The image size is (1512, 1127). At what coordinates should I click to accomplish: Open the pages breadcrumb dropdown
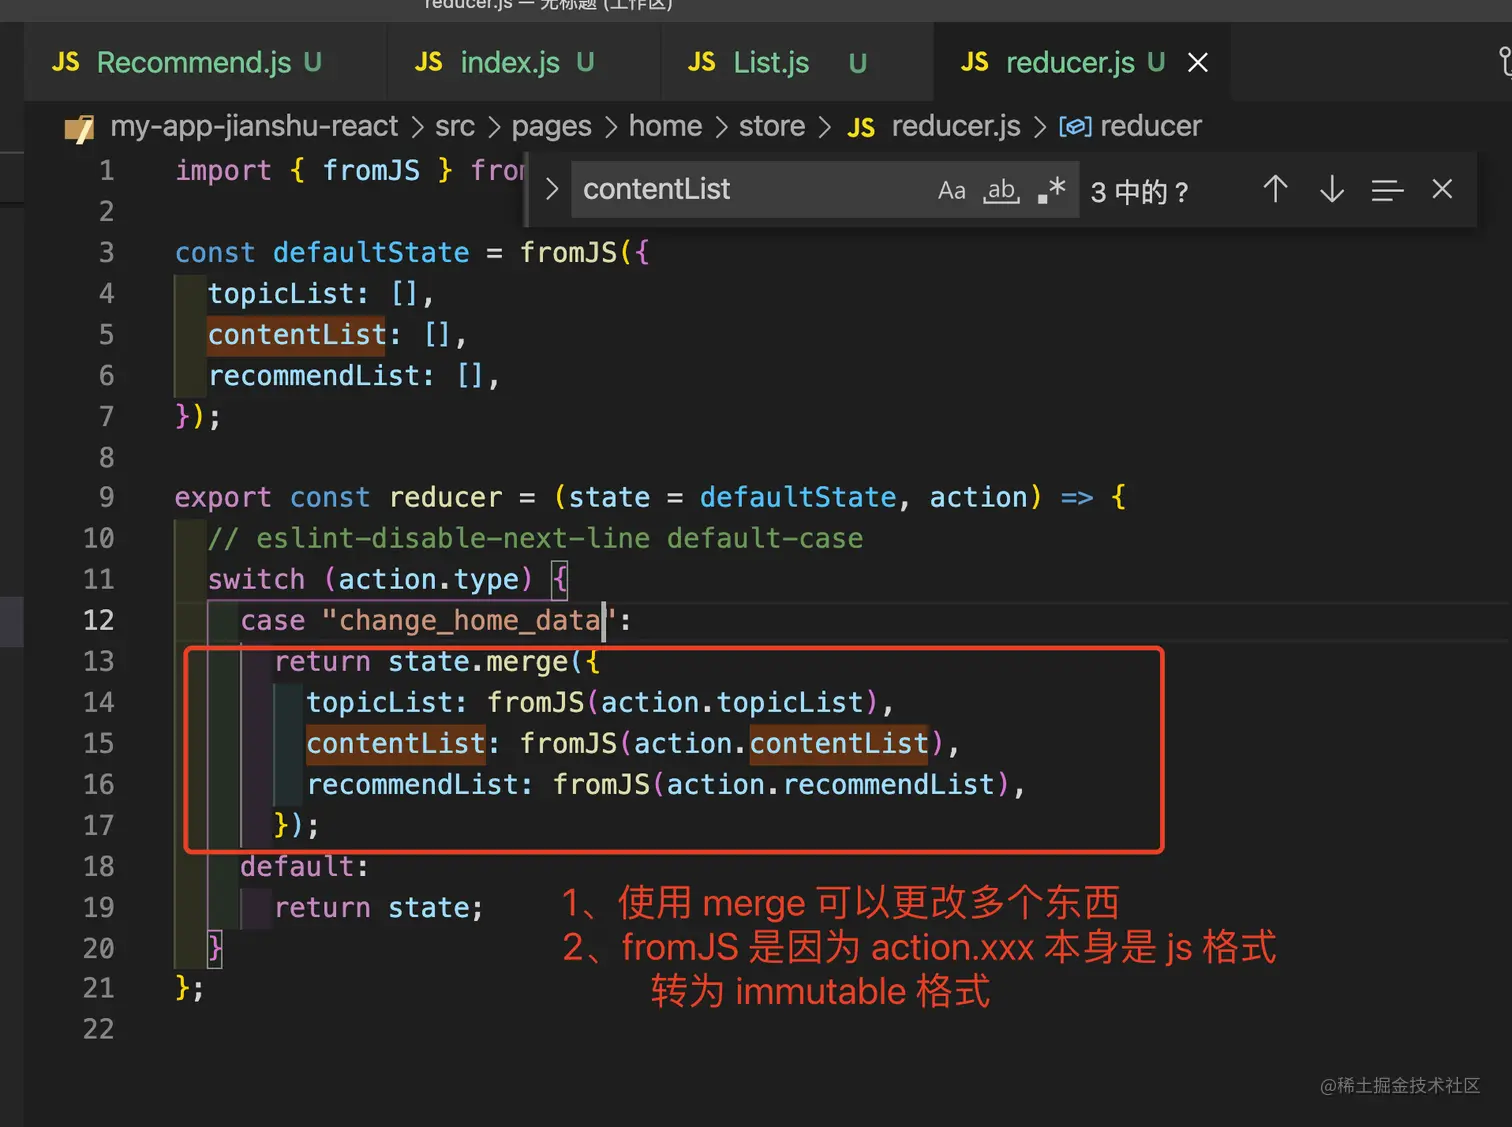pos(551,126)
